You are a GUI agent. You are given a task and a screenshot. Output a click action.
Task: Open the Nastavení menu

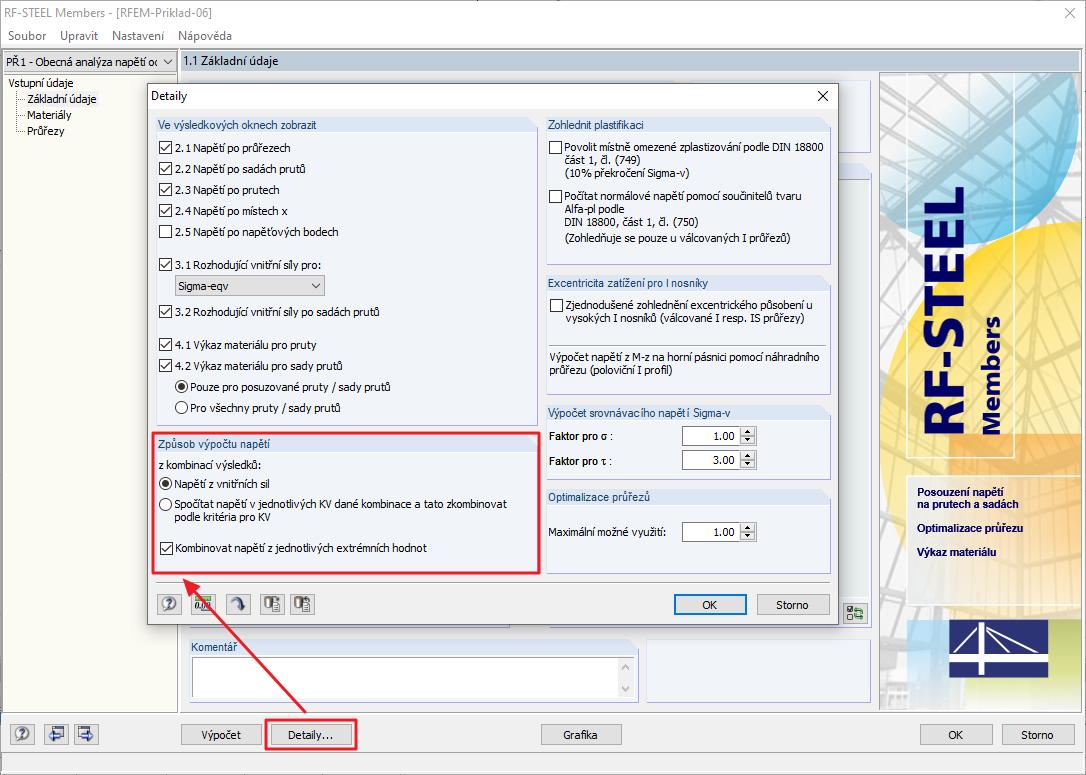pos(138,35)
